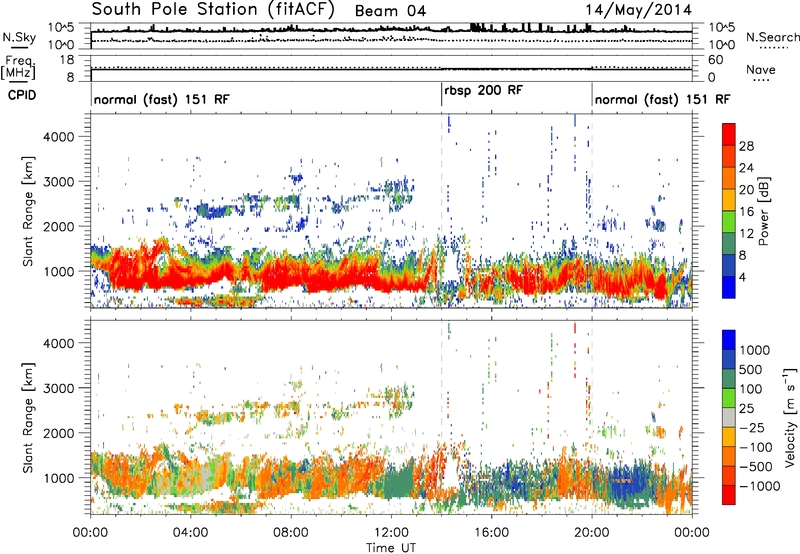Click the '-1000' label on Velocity color bar
The height and width of the screenshot is (554, 800).
[759, 486]
